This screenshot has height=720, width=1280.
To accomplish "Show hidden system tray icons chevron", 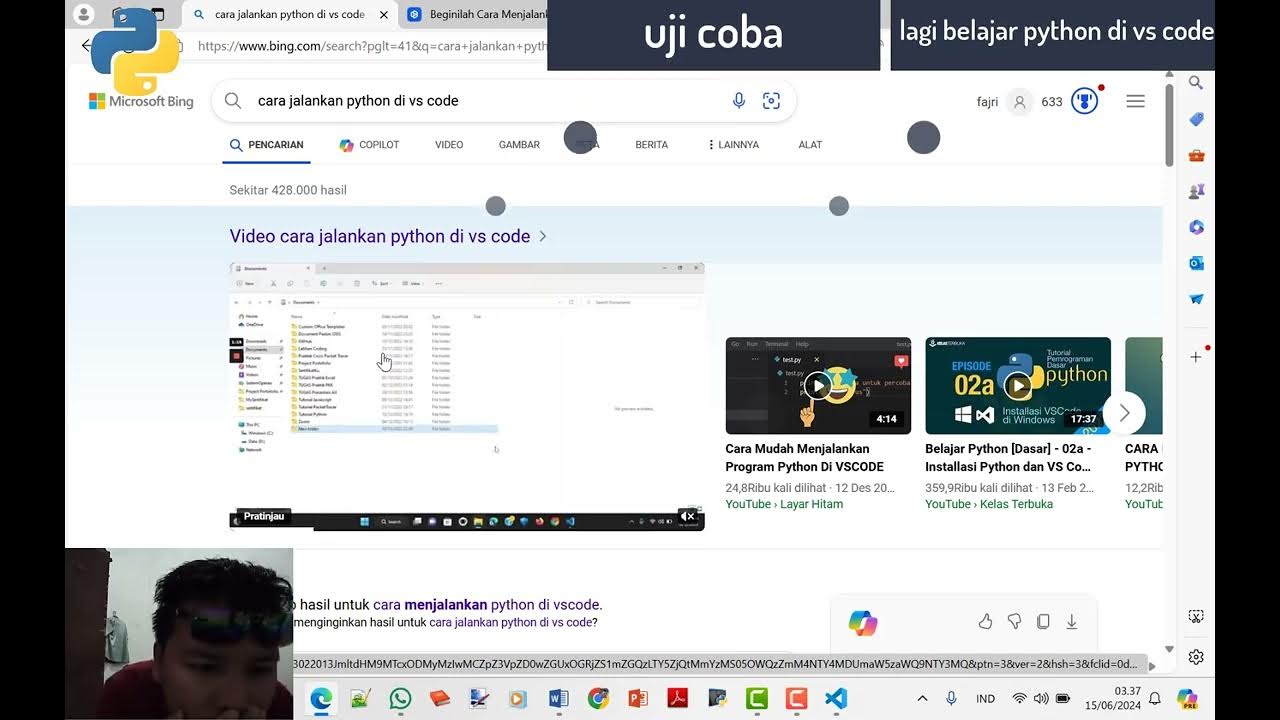I will (x=922, y=698).
